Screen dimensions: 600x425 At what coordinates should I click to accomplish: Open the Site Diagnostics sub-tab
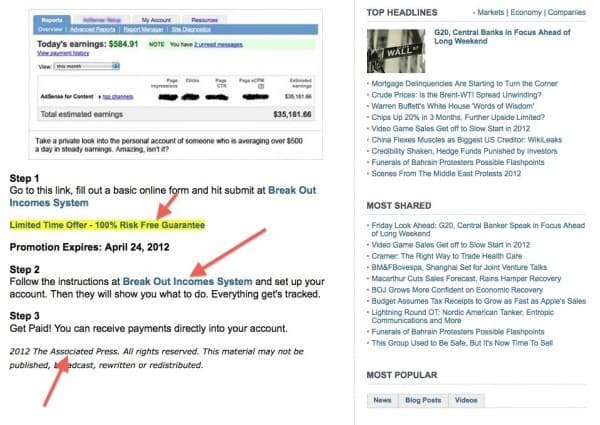coord(191,29)
